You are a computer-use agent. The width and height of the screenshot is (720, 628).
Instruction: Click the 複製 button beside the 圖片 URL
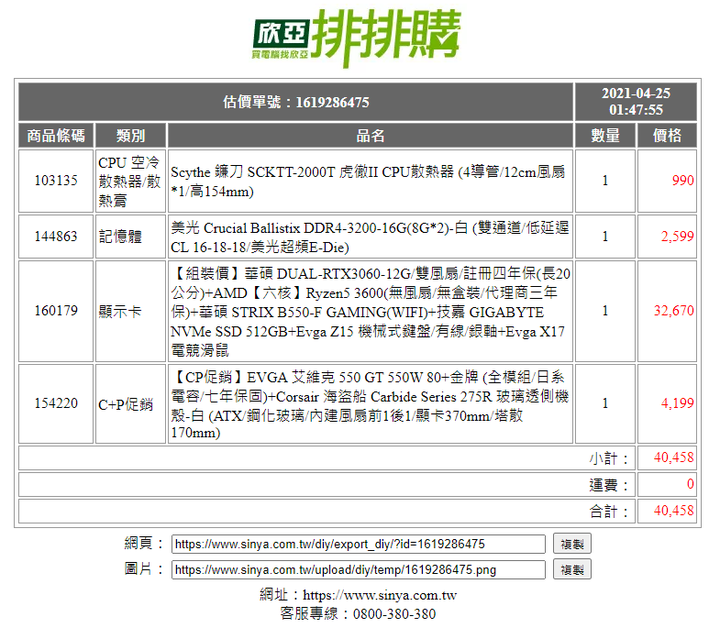tap(572, 570)
